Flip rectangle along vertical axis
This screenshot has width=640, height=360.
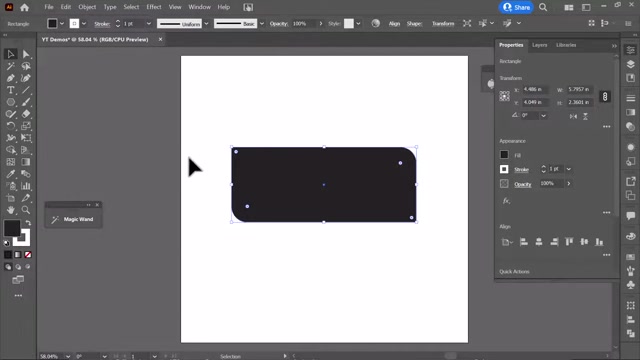[x=585, y=116]
